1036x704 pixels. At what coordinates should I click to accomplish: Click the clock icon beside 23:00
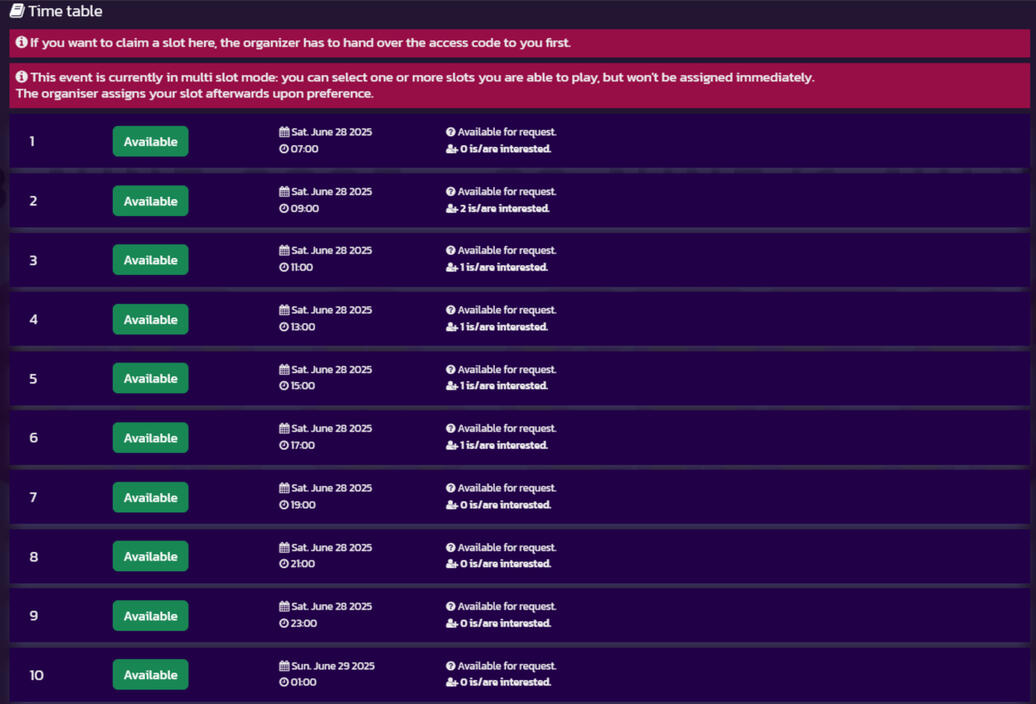pos(284,624)
